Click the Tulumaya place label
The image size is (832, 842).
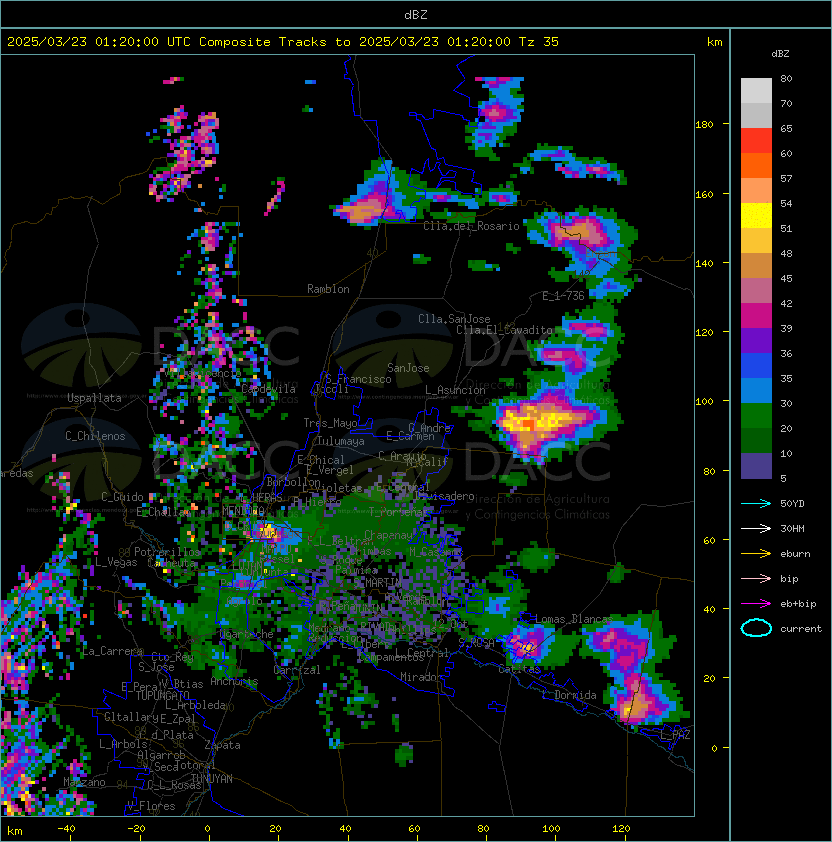pos(341,441)
